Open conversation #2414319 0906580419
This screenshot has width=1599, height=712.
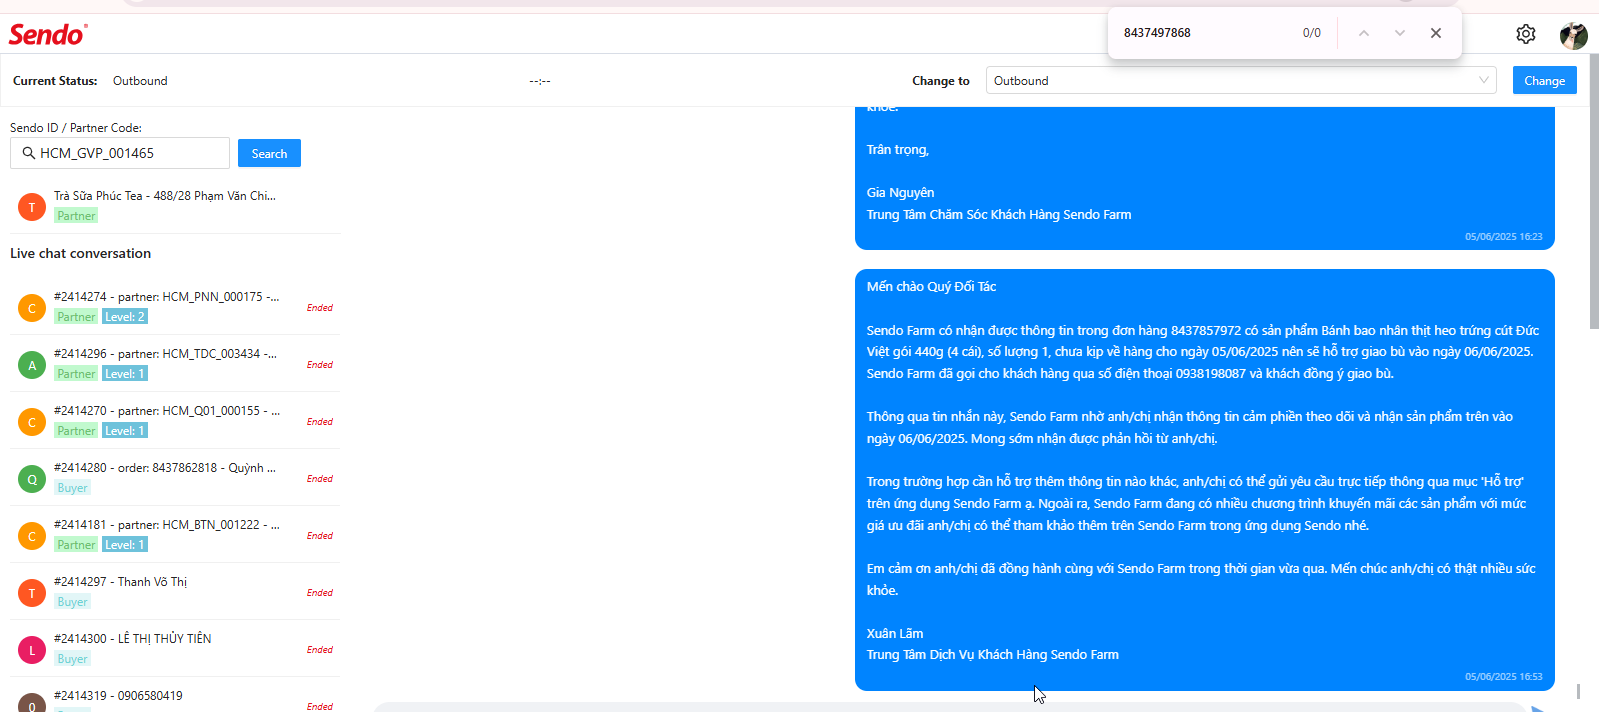[x=175, y=698]
